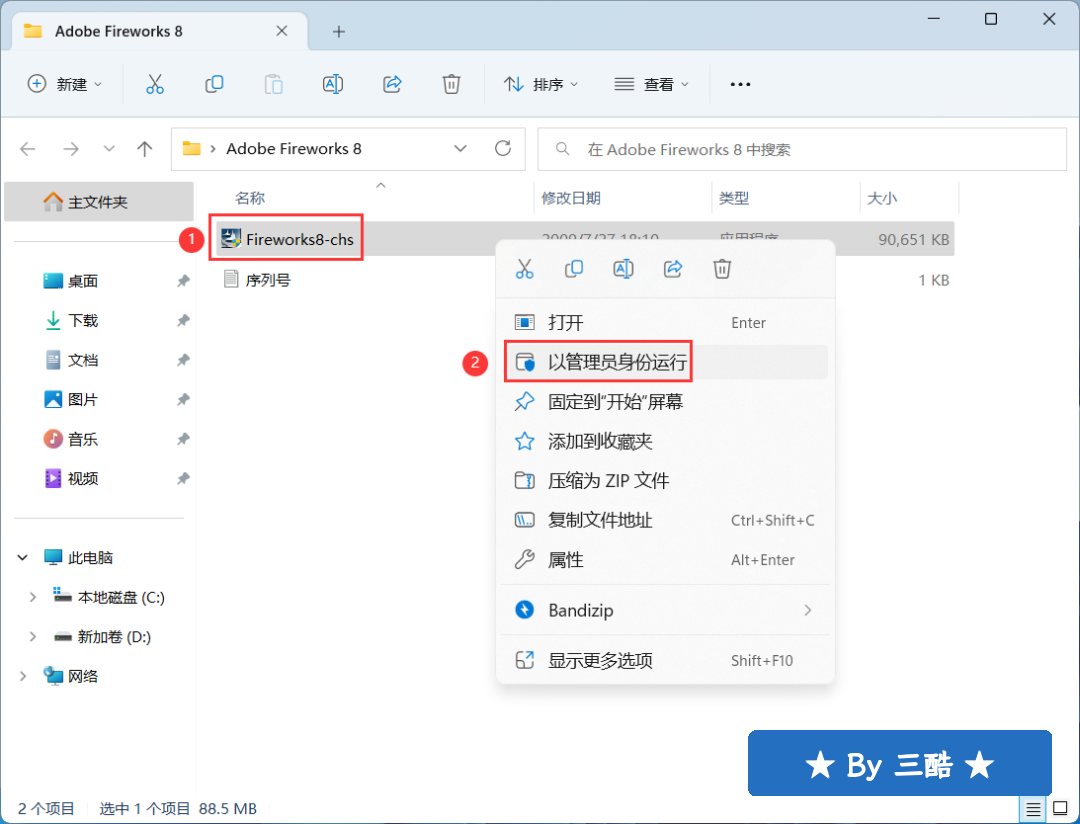
Task: Click the Delete trash icon in the toolbar
Action: coord(451,84)
